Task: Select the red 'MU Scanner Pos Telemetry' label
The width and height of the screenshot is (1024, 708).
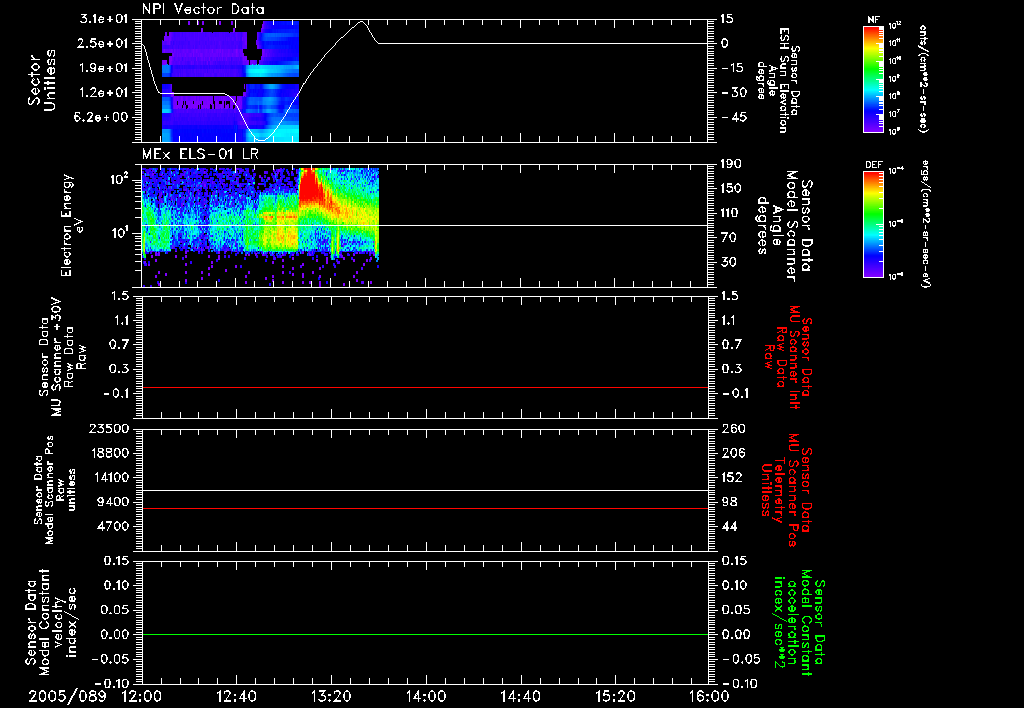Action: [786, 490]
